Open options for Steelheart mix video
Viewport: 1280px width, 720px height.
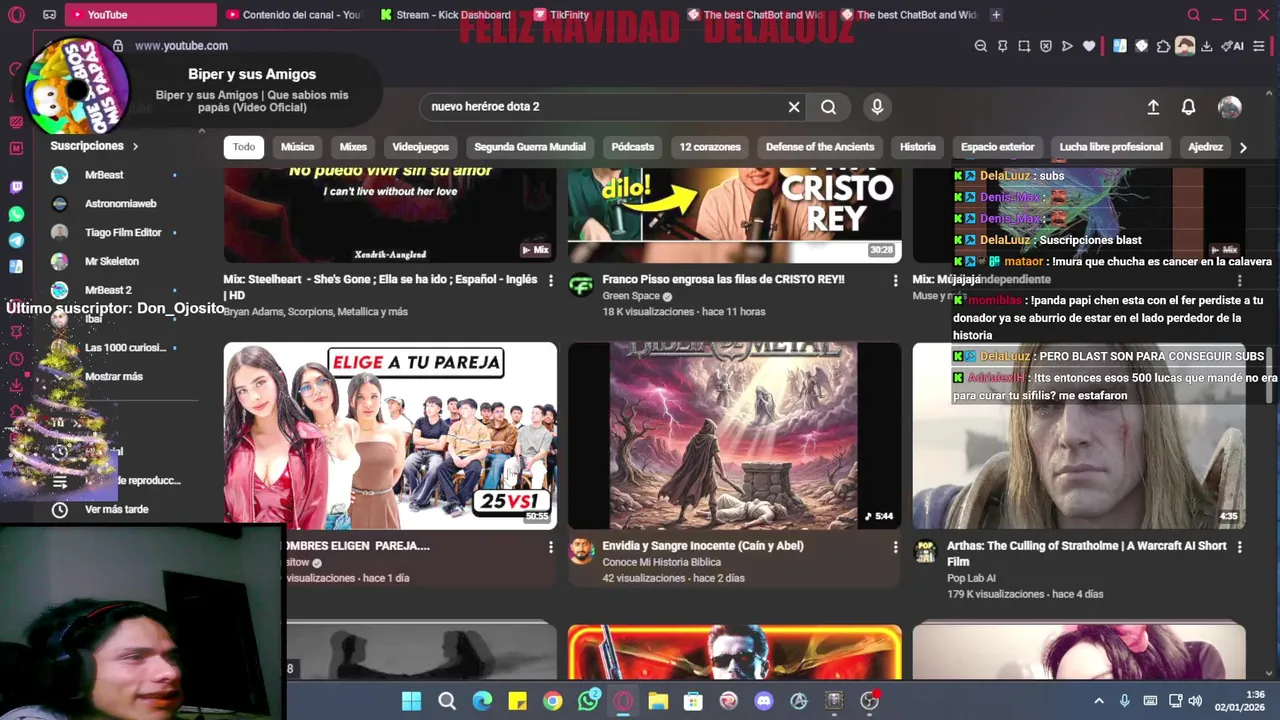550,281
